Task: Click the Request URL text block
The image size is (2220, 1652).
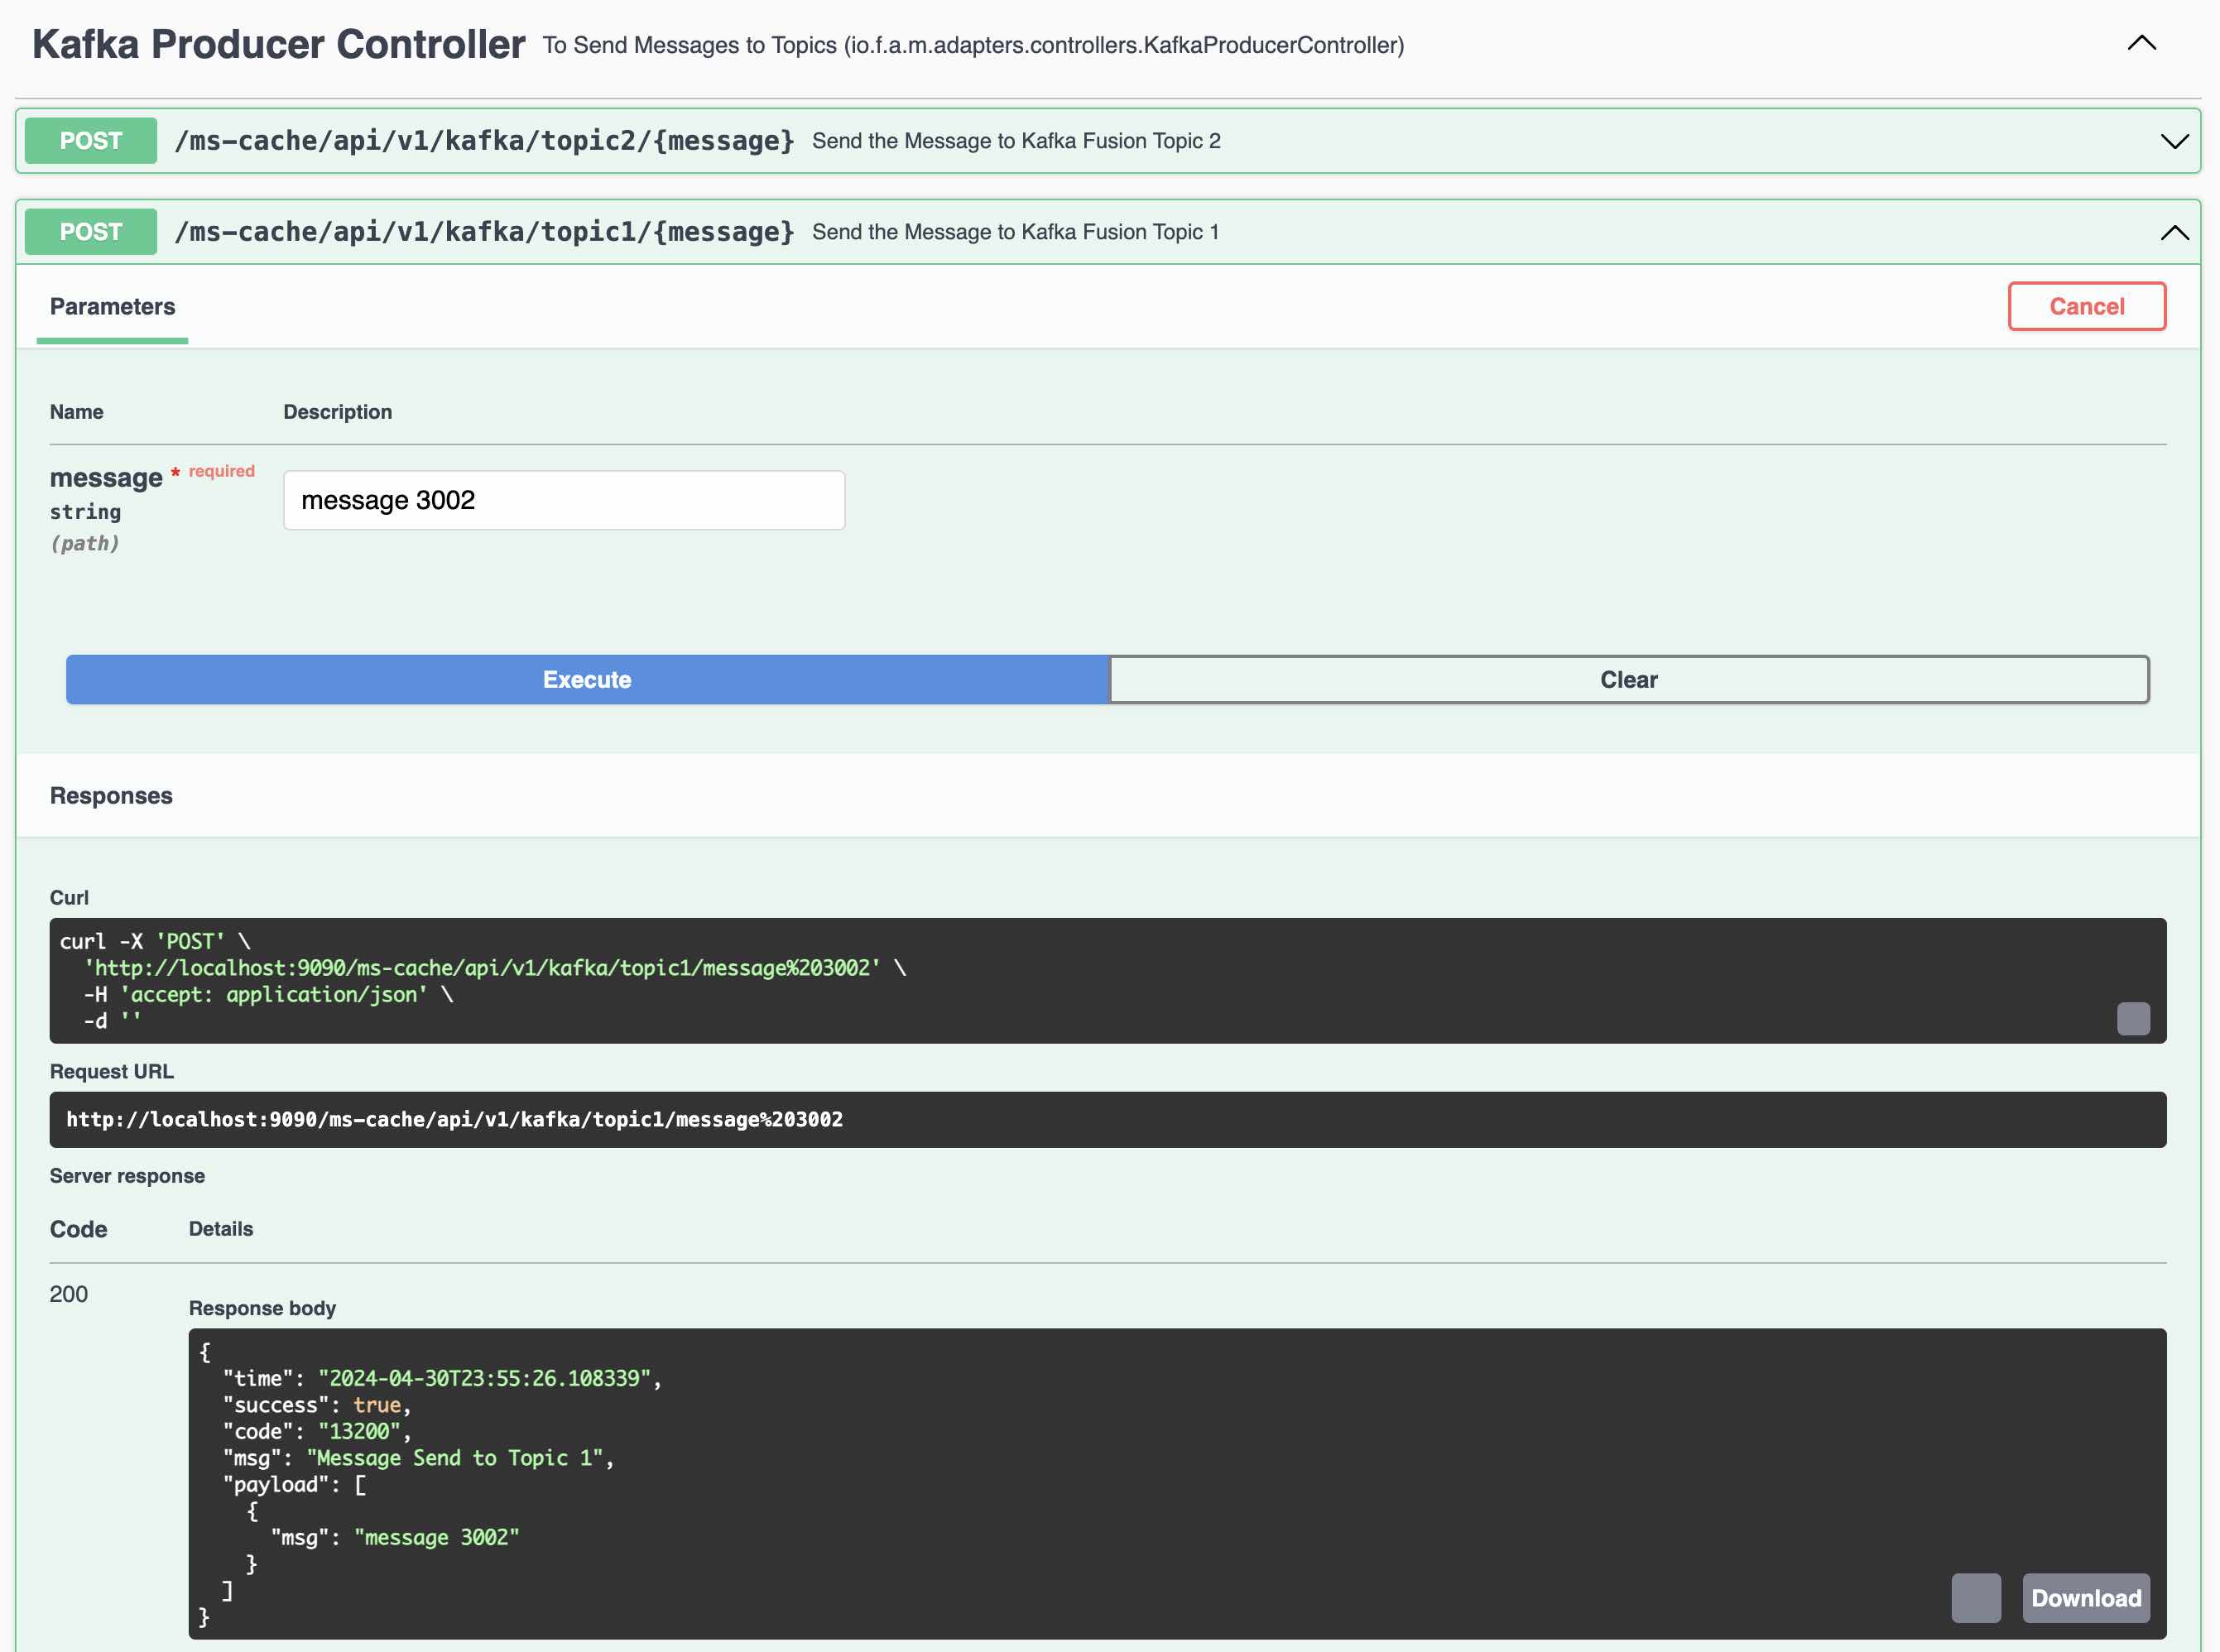Action: (454, 1119)
